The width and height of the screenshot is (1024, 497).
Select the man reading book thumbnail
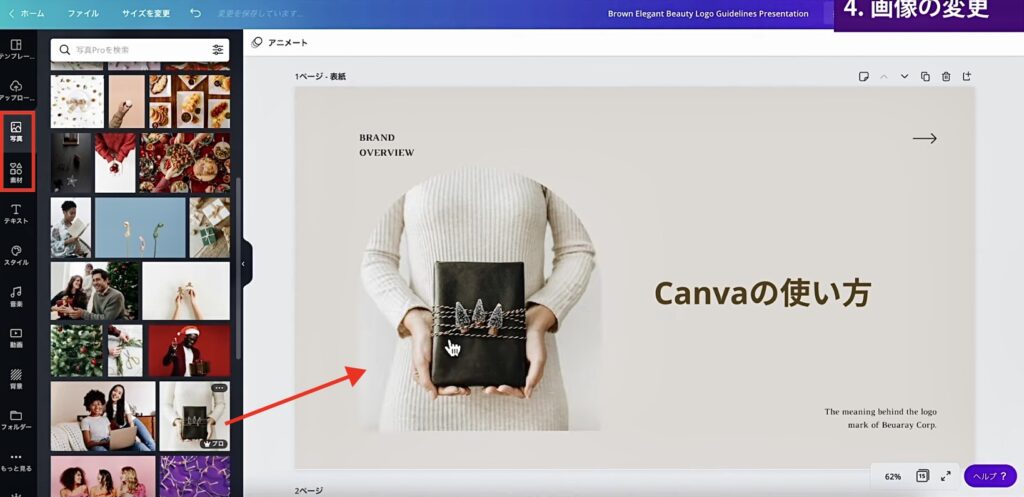click(x=71, y=228)
